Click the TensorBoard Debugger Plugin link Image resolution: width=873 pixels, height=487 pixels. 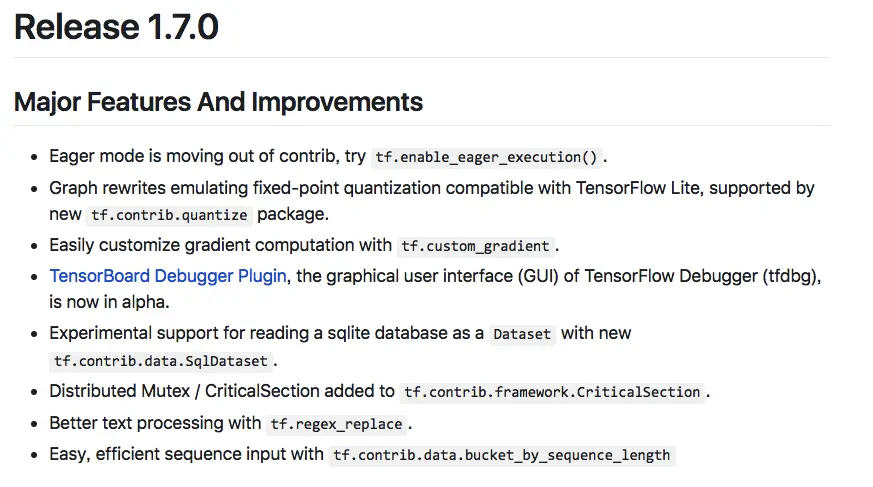[x=168, y=275]
